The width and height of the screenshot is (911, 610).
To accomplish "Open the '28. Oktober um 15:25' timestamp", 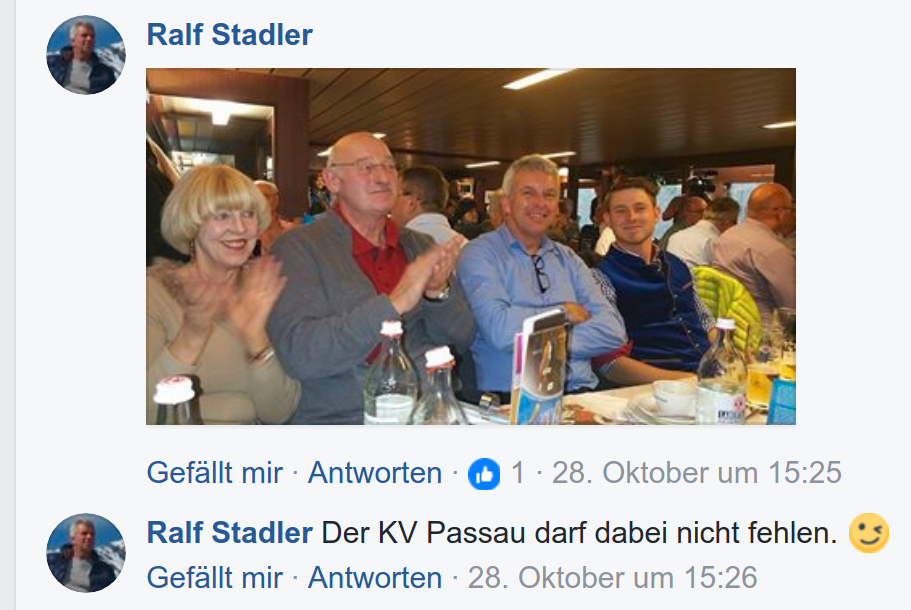I will [x=697, y=473].
